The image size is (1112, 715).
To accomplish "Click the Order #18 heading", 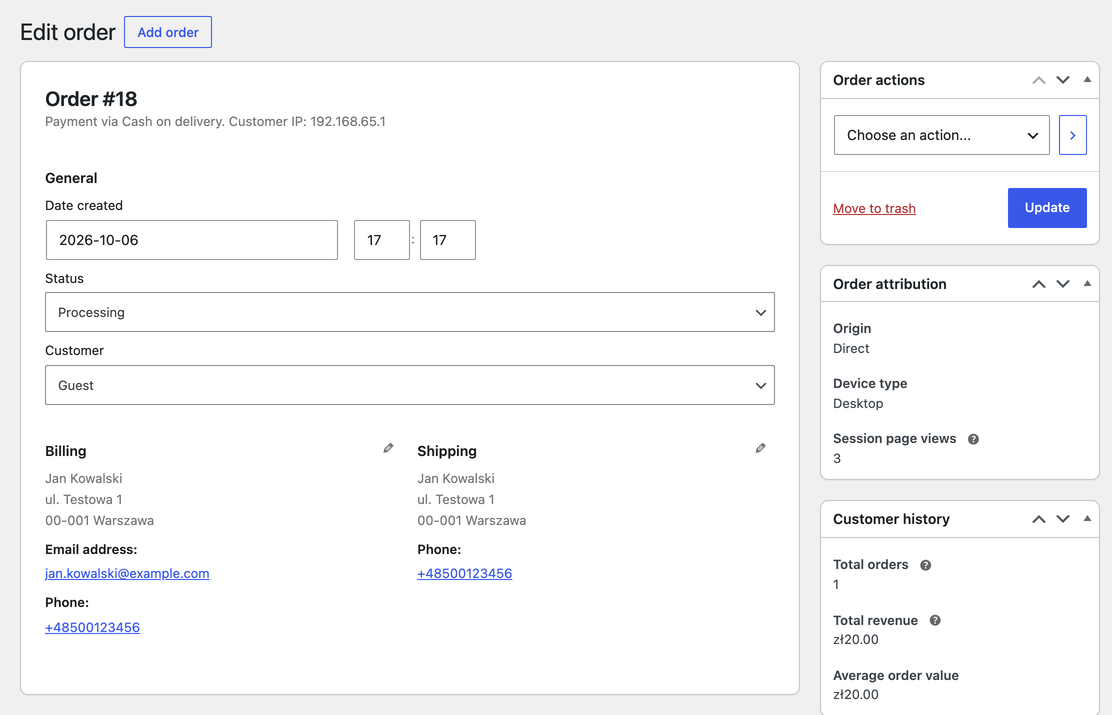I will click(x=91, y=99).
